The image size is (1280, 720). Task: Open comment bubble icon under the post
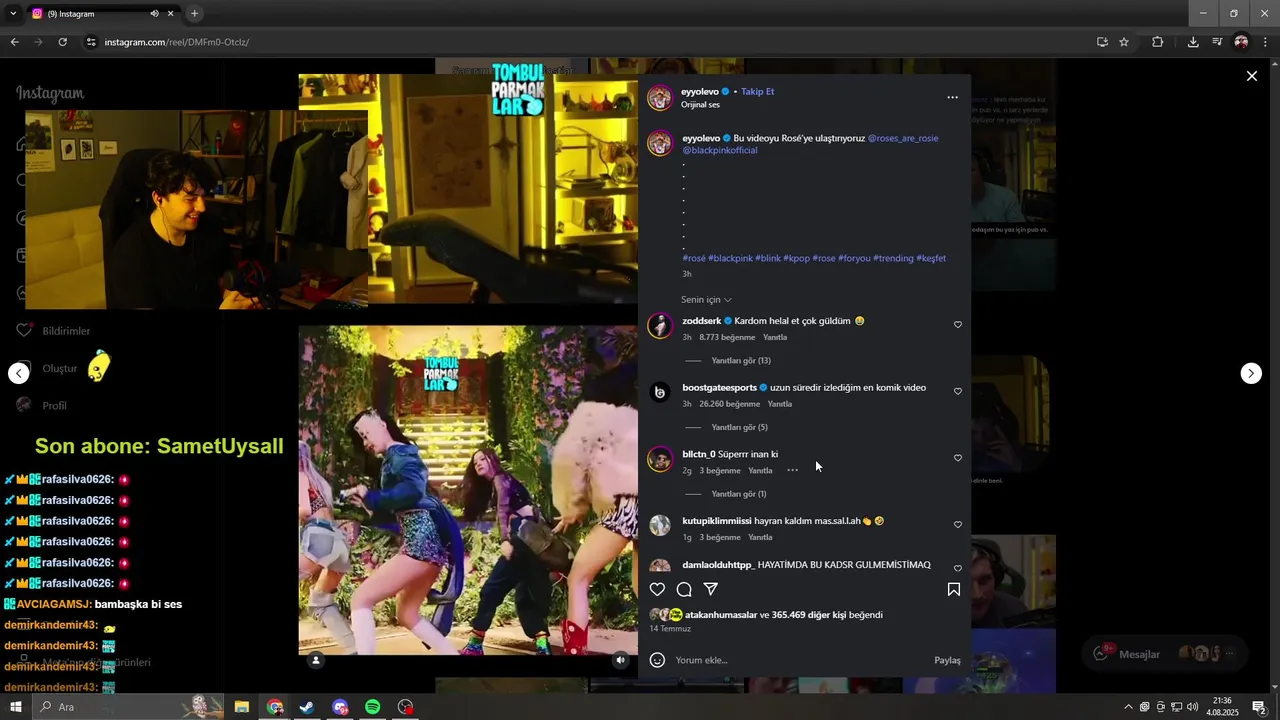tap(684, 589)
